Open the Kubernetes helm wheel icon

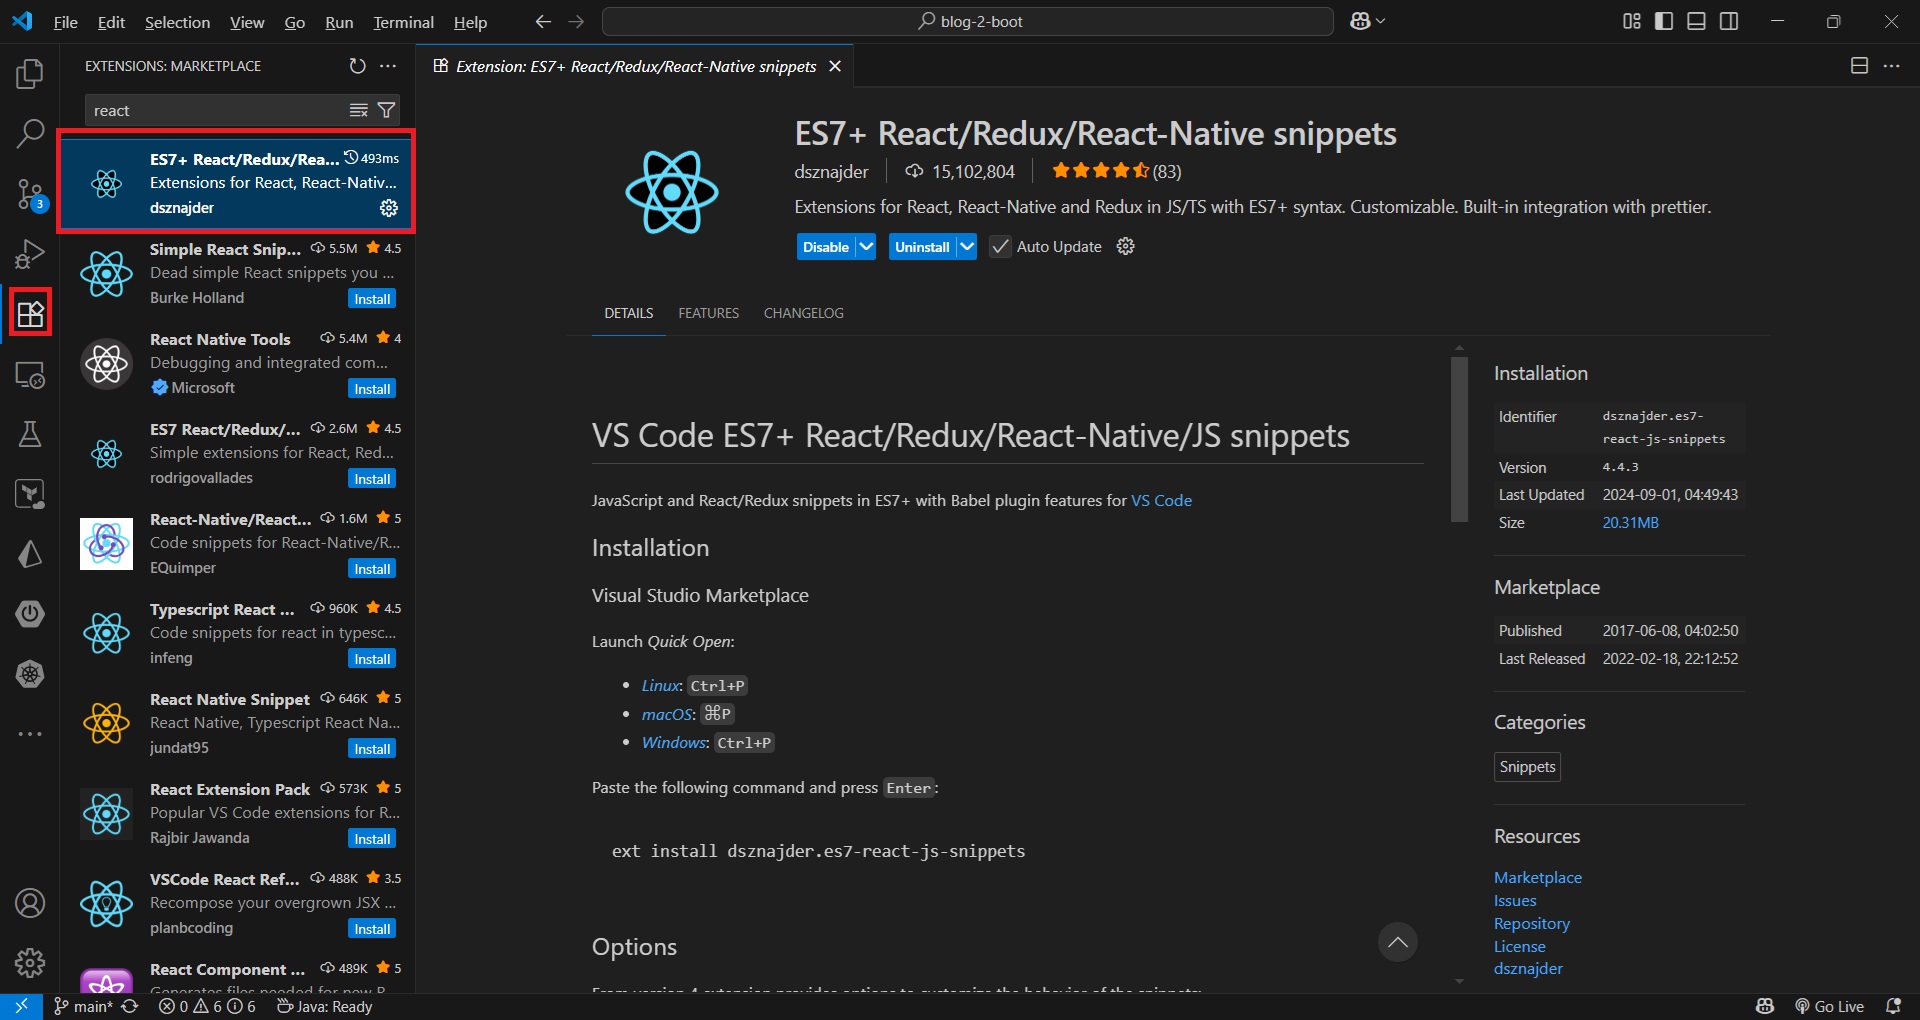pyautogui.click(x=30, y=674)
